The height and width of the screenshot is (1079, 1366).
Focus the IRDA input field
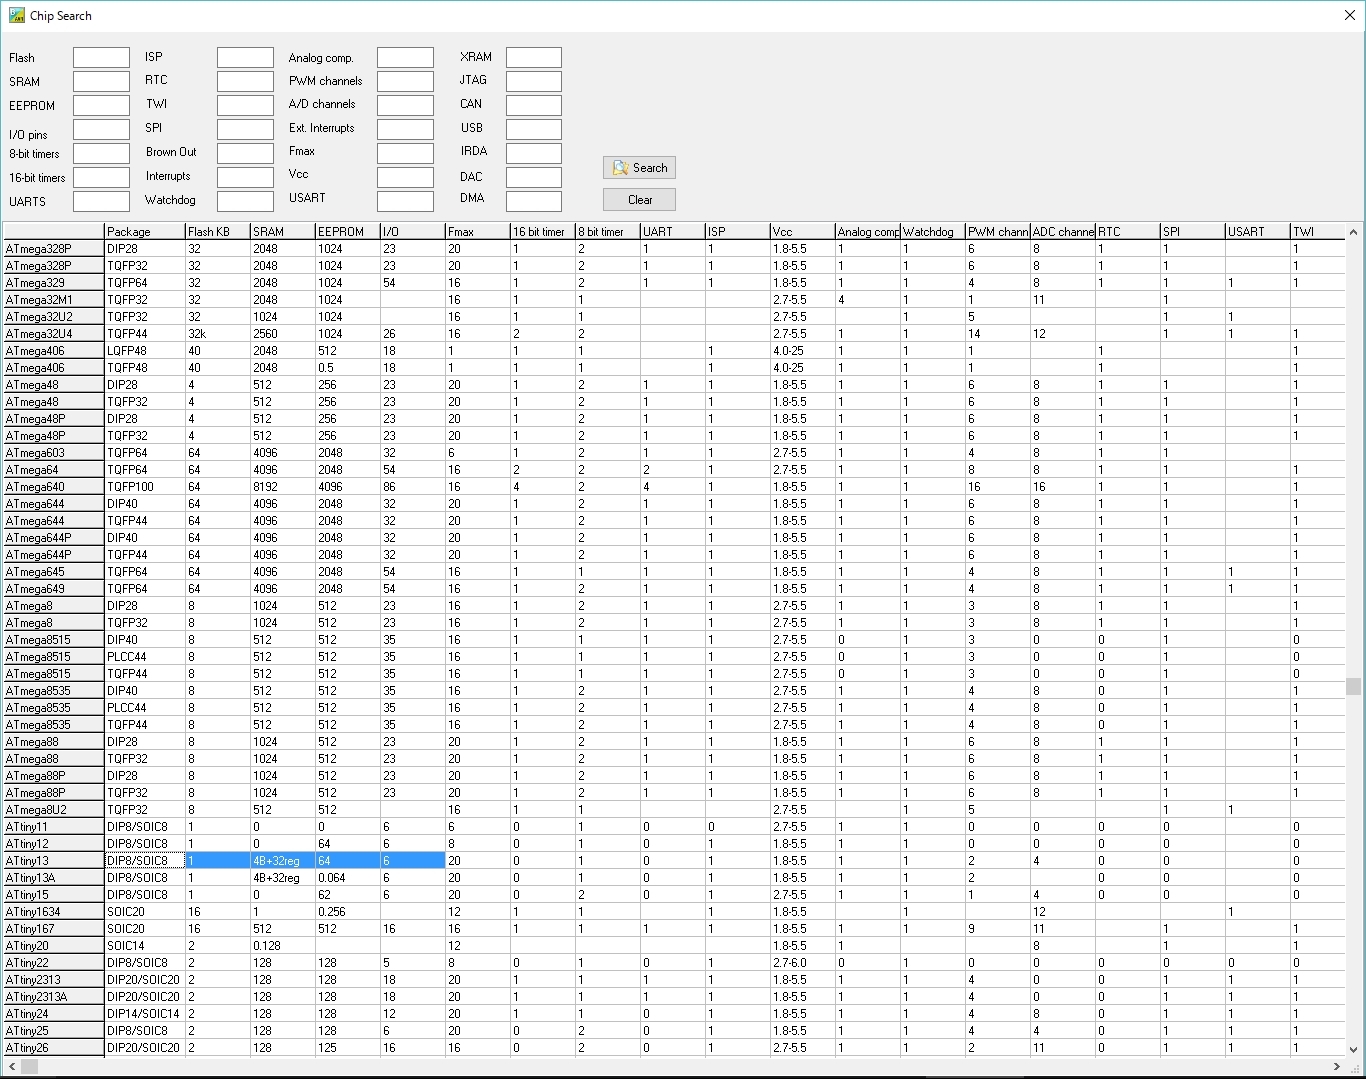[x=533, y=154]
